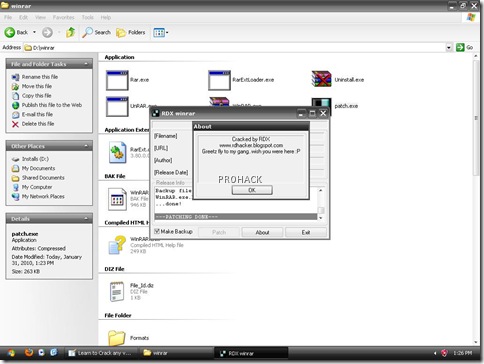Collapse the File and Folder Tasks panel
The height and width of the screenshot is (364, 484).
(86, 64)
